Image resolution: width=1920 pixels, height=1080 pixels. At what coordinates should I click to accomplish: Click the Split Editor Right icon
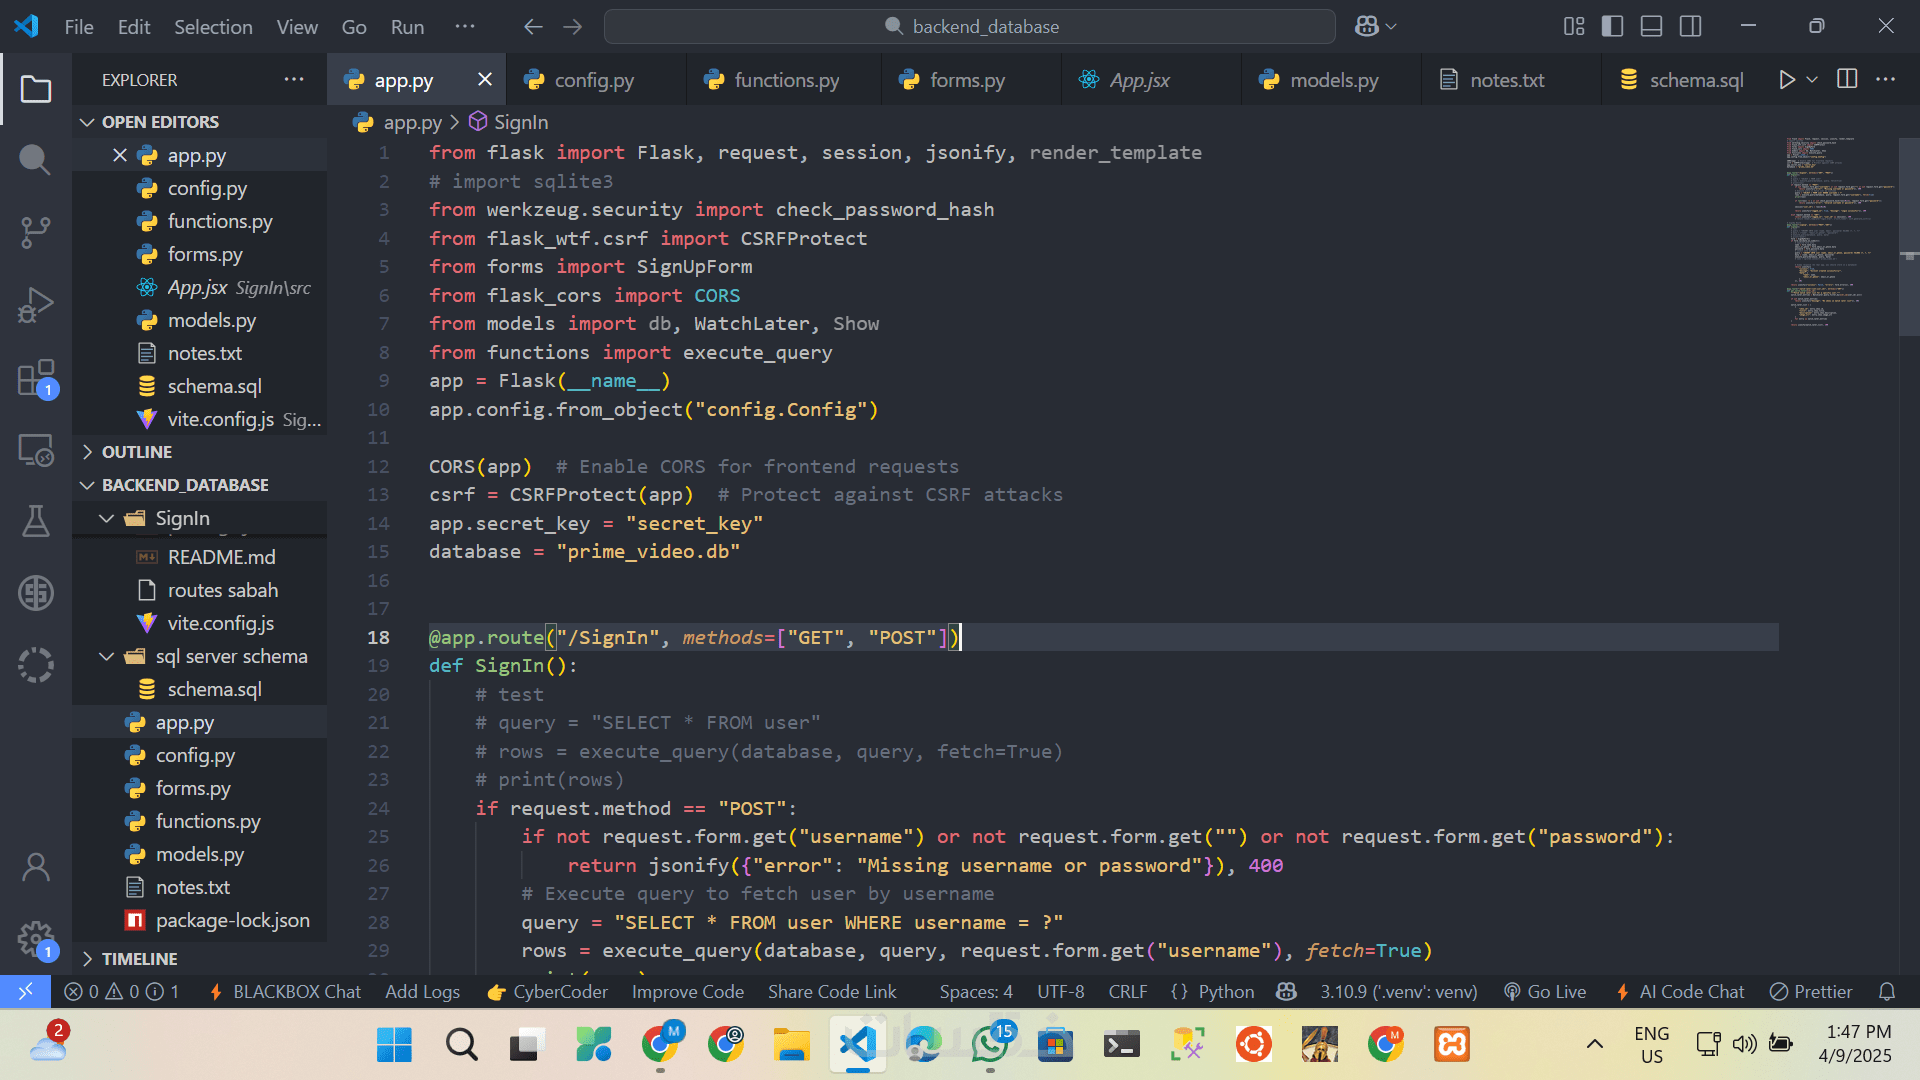[x=1847, y=80]
